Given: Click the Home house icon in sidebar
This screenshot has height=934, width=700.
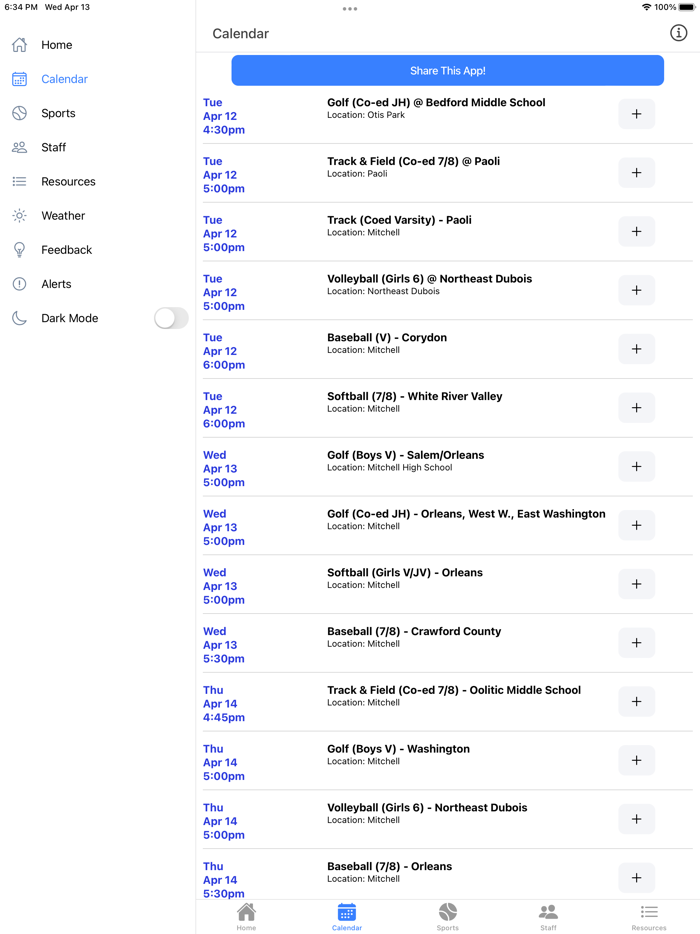Looking at the screenshot, I should click(x=20, y=45).
